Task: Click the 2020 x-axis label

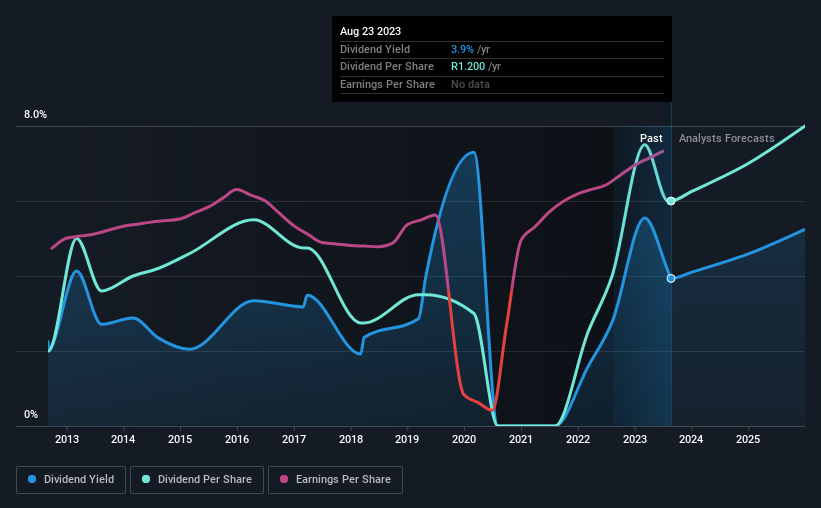Action: click(x=464, y=439)
